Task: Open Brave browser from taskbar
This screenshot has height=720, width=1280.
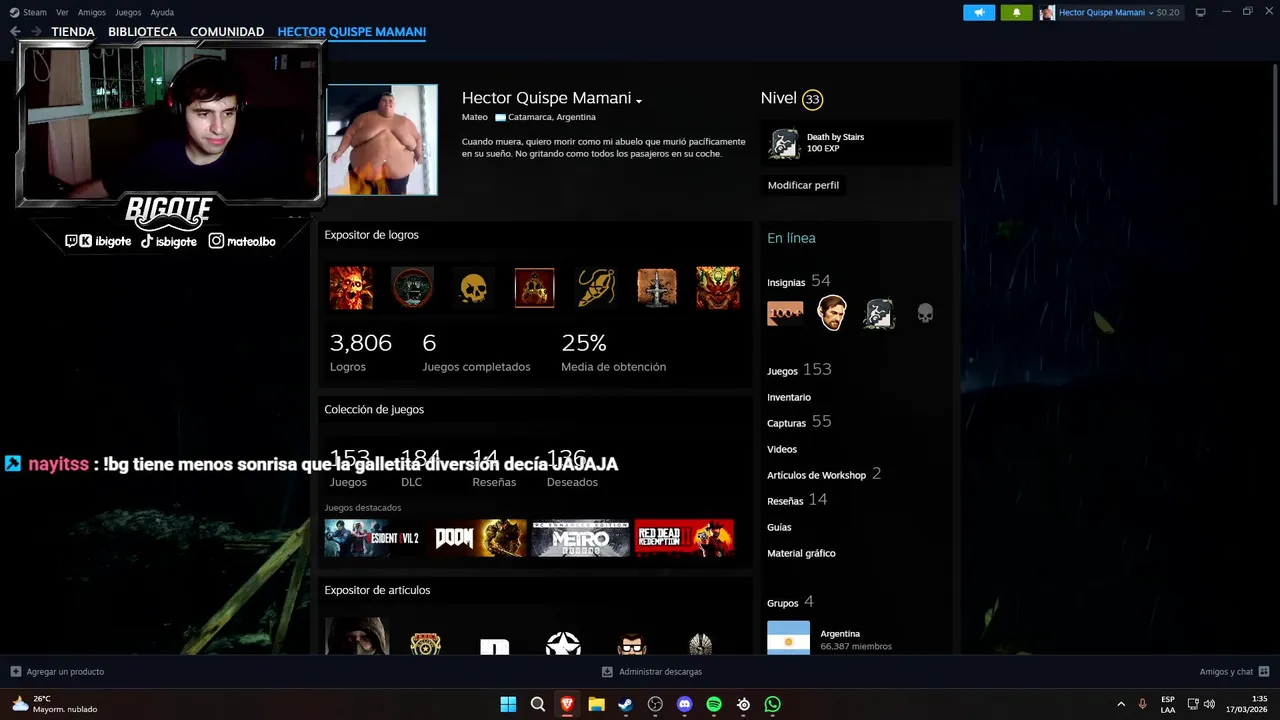Action: coord(567,704)
